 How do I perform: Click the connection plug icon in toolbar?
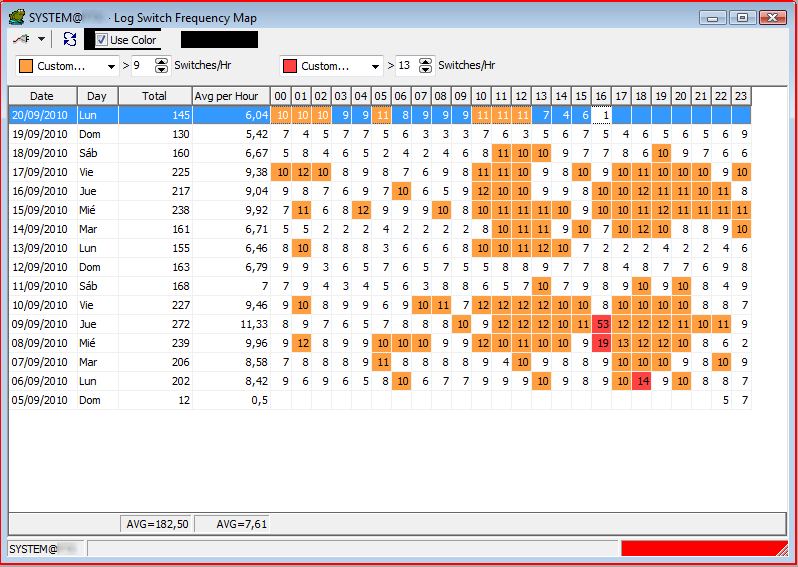(21, 39)
